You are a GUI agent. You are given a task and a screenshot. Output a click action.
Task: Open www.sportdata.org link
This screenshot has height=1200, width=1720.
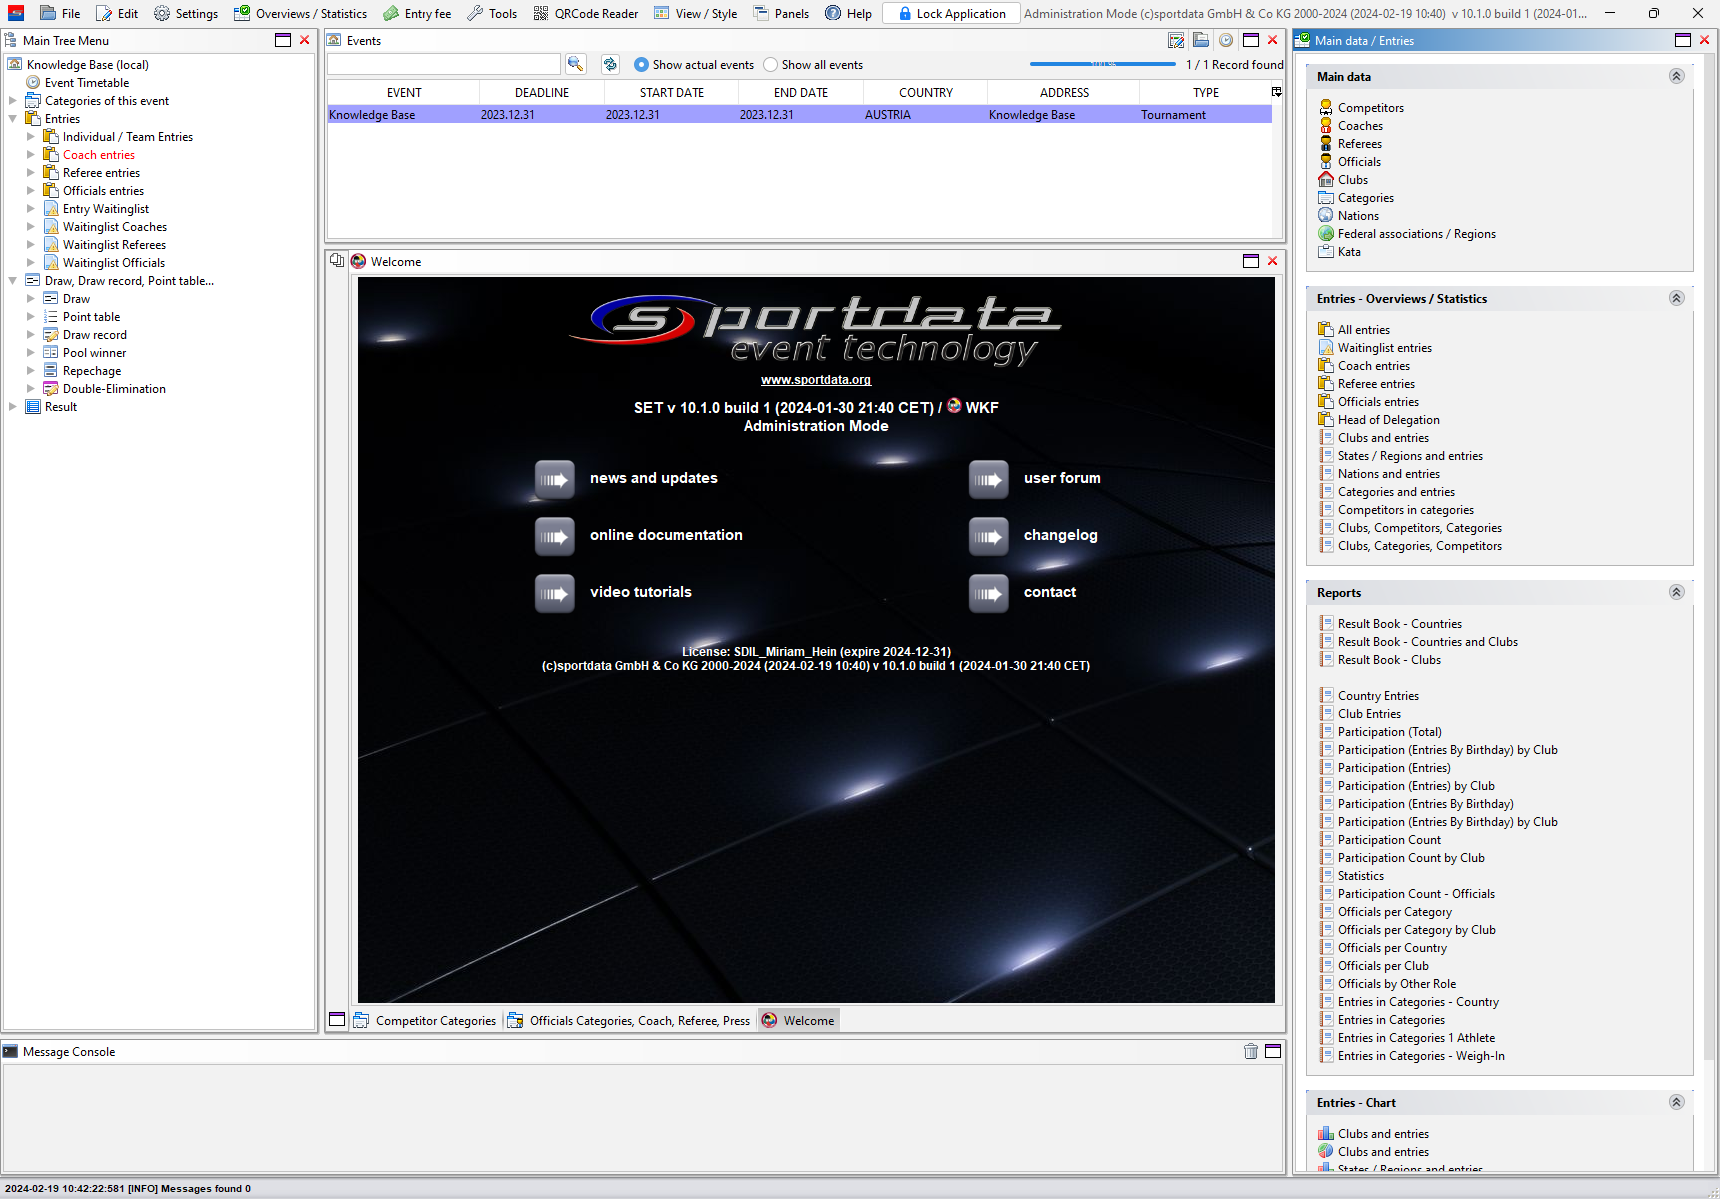tap(816, 380)
